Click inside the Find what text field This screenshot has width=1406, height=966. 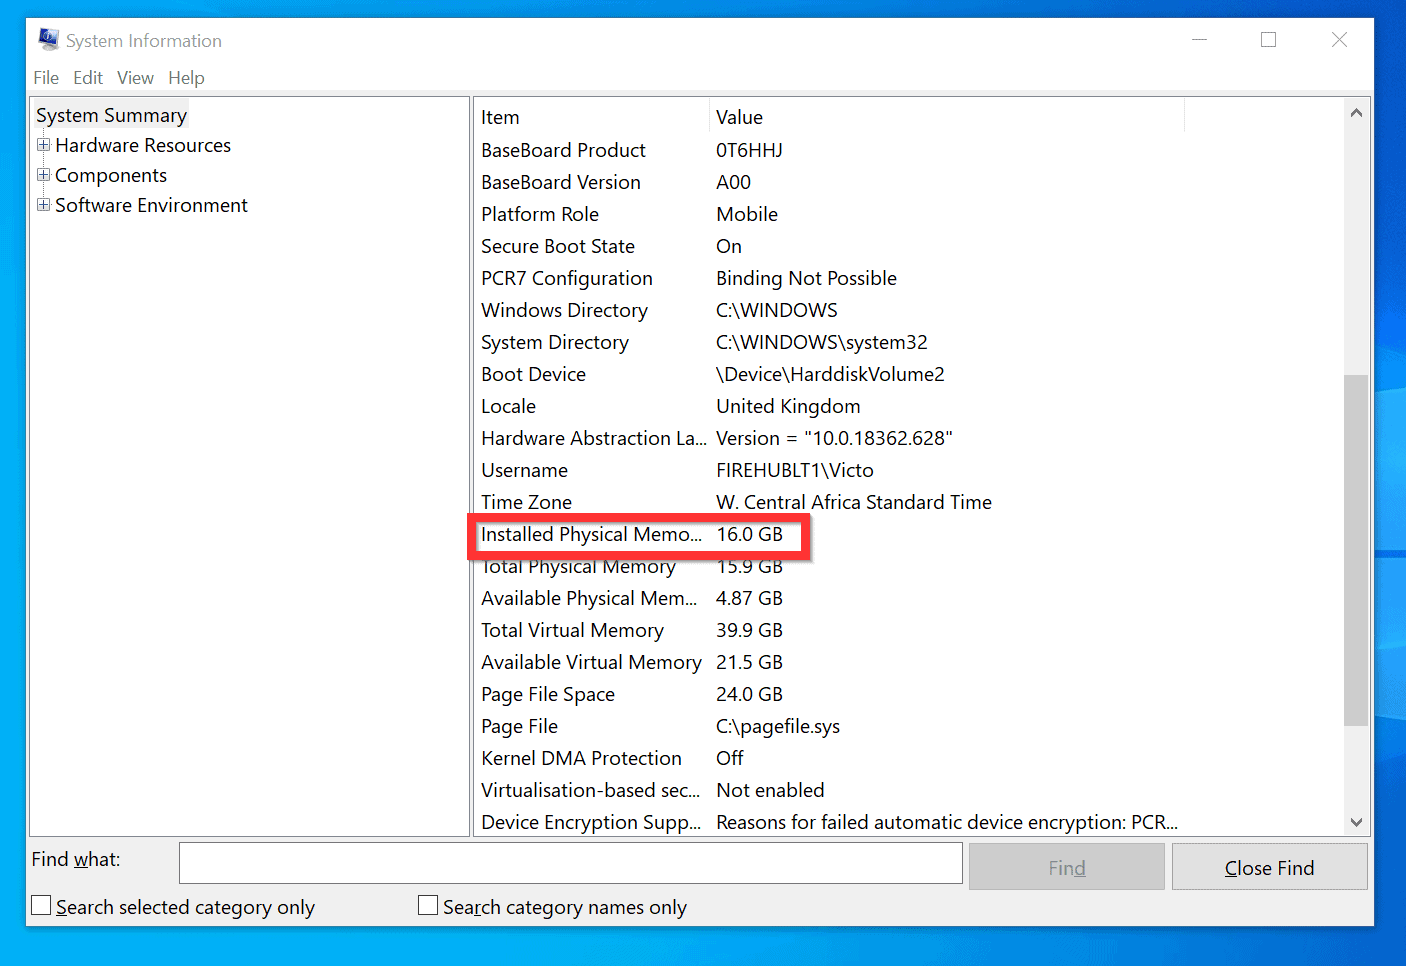[x=570, y=862]
